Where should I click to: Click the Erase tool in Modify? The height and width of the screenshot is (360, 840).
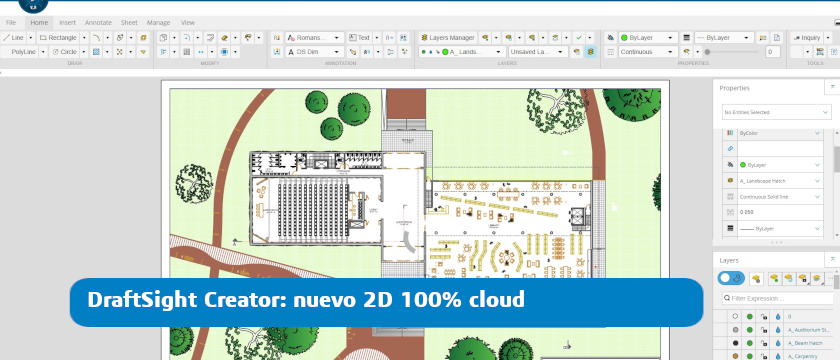(224, 38)
